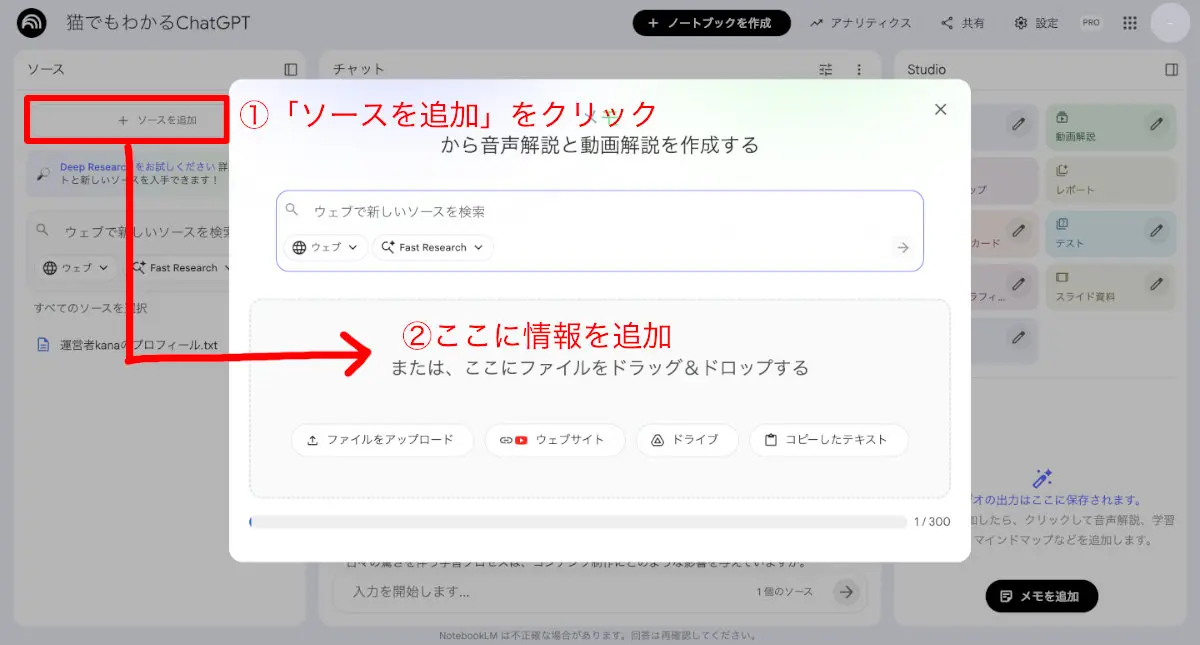1200x645 pixels.
Task: Expand the Fast Research dropdown in dialog
Action: [433, 248]
